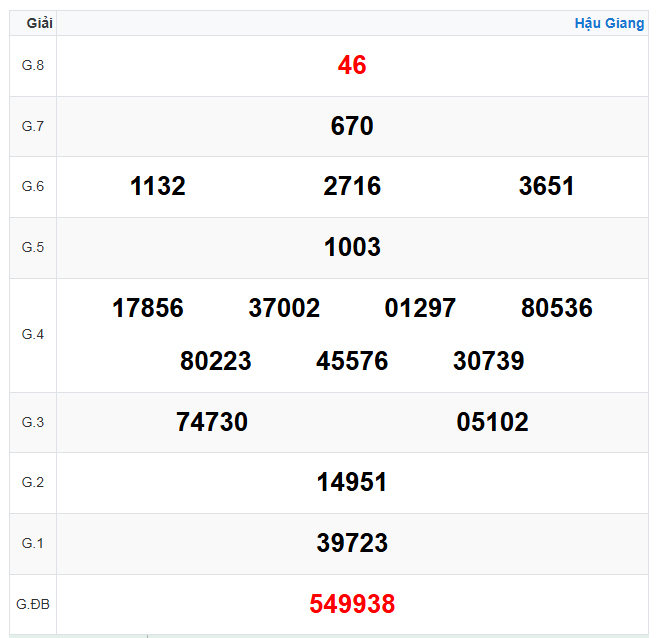This screenshot has width=658, height=638.
Task: Open the Hậu Giang province link
Action: click(x=609, y=23)
